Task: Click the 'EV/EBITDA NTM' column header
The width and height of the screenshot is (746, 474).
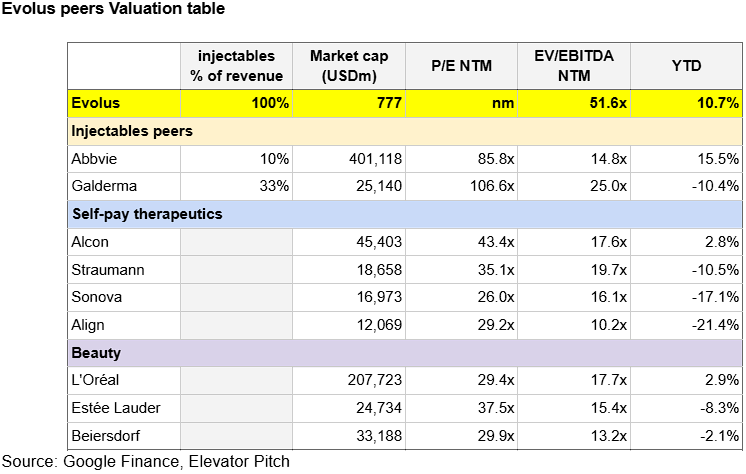Action: tap(574, 66)
